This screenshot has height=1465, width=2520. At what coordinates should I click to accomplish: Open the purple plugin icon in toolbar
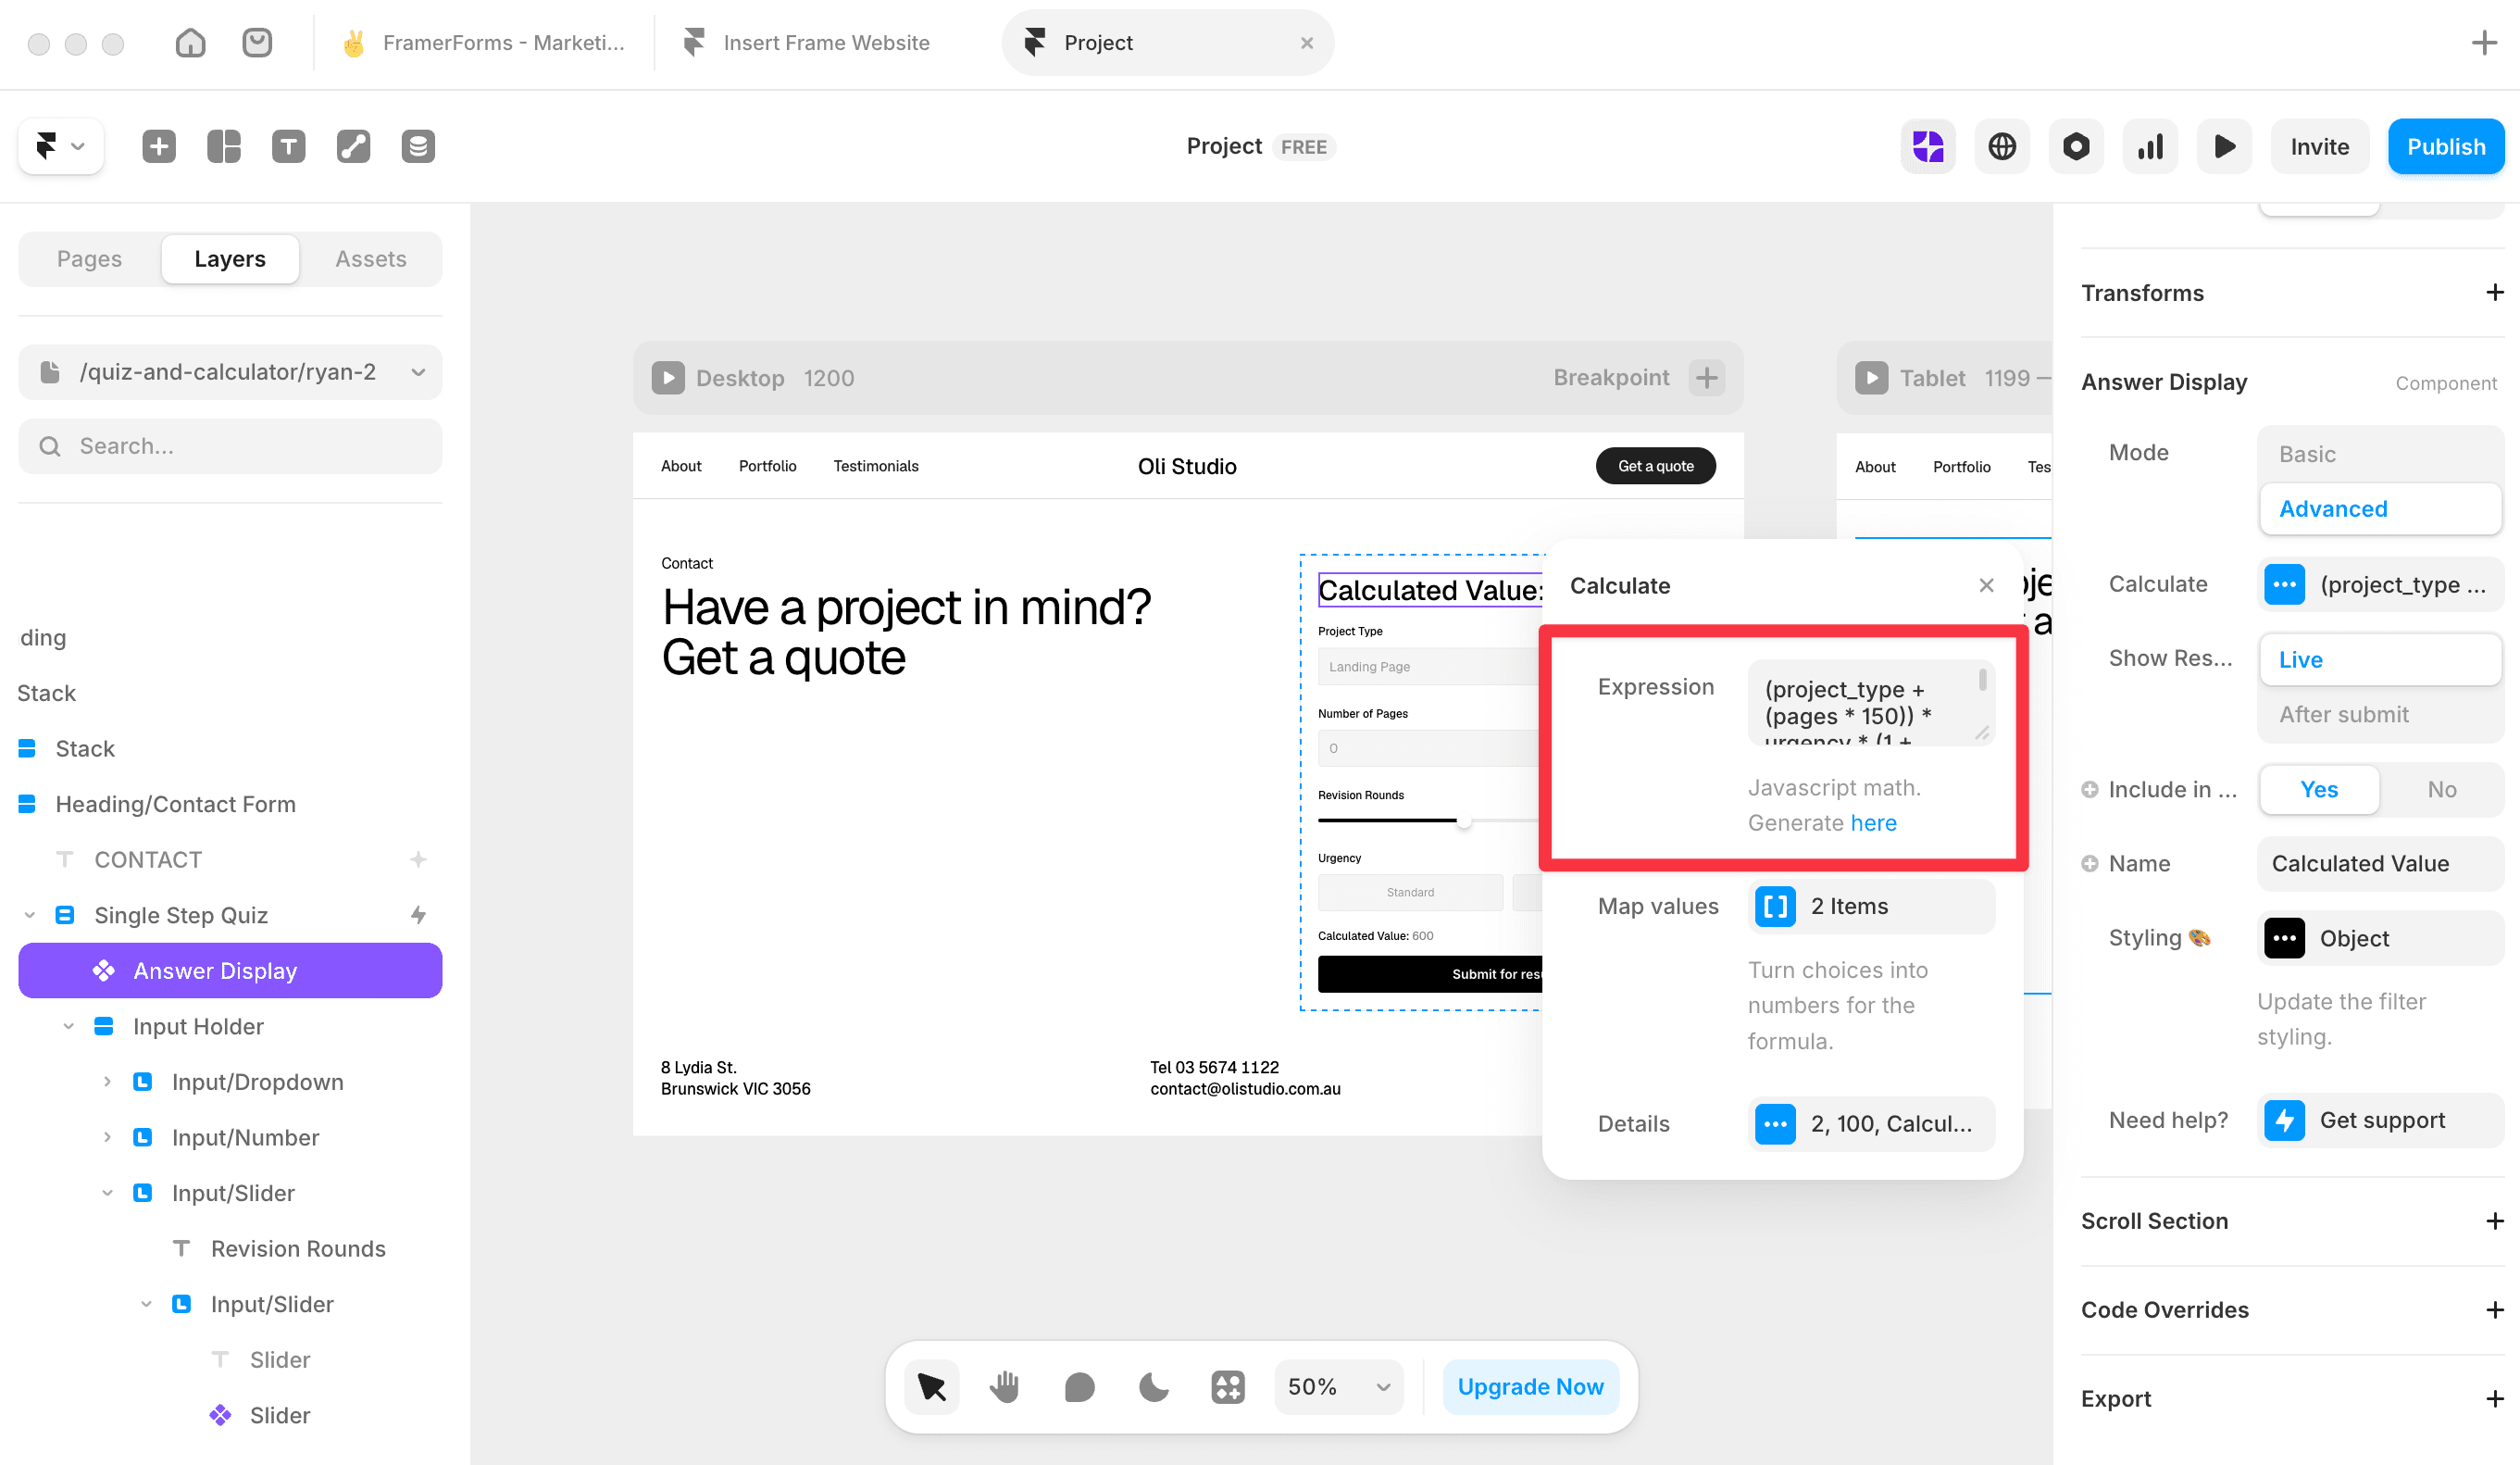click(x=1927, y=146)
